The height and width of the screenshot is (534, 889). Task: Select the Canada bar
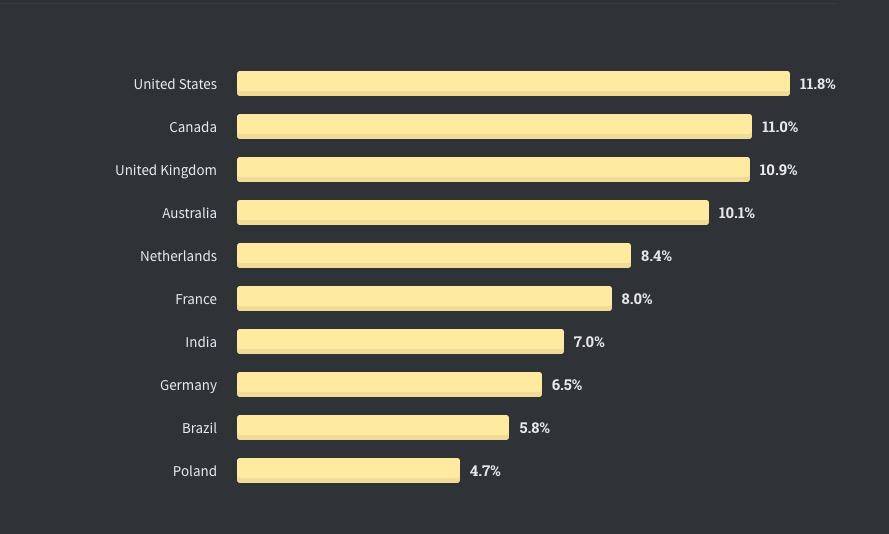pyautogui.click(x=494, y=127)
